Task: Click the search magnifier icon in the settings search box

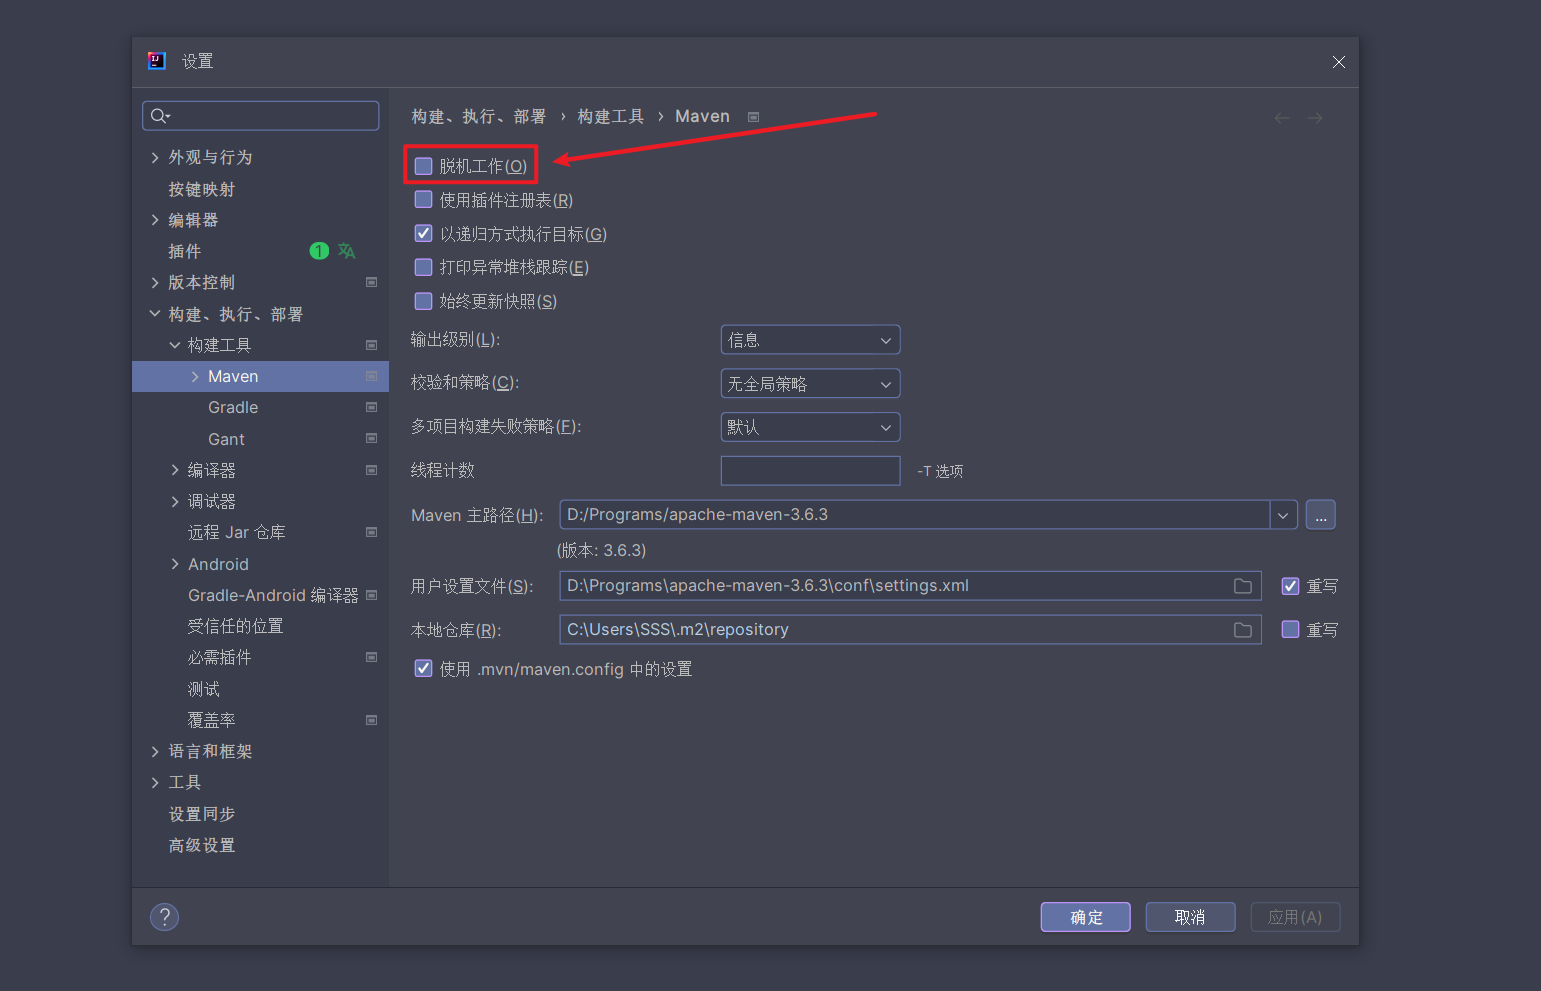Action: point(160,116)
